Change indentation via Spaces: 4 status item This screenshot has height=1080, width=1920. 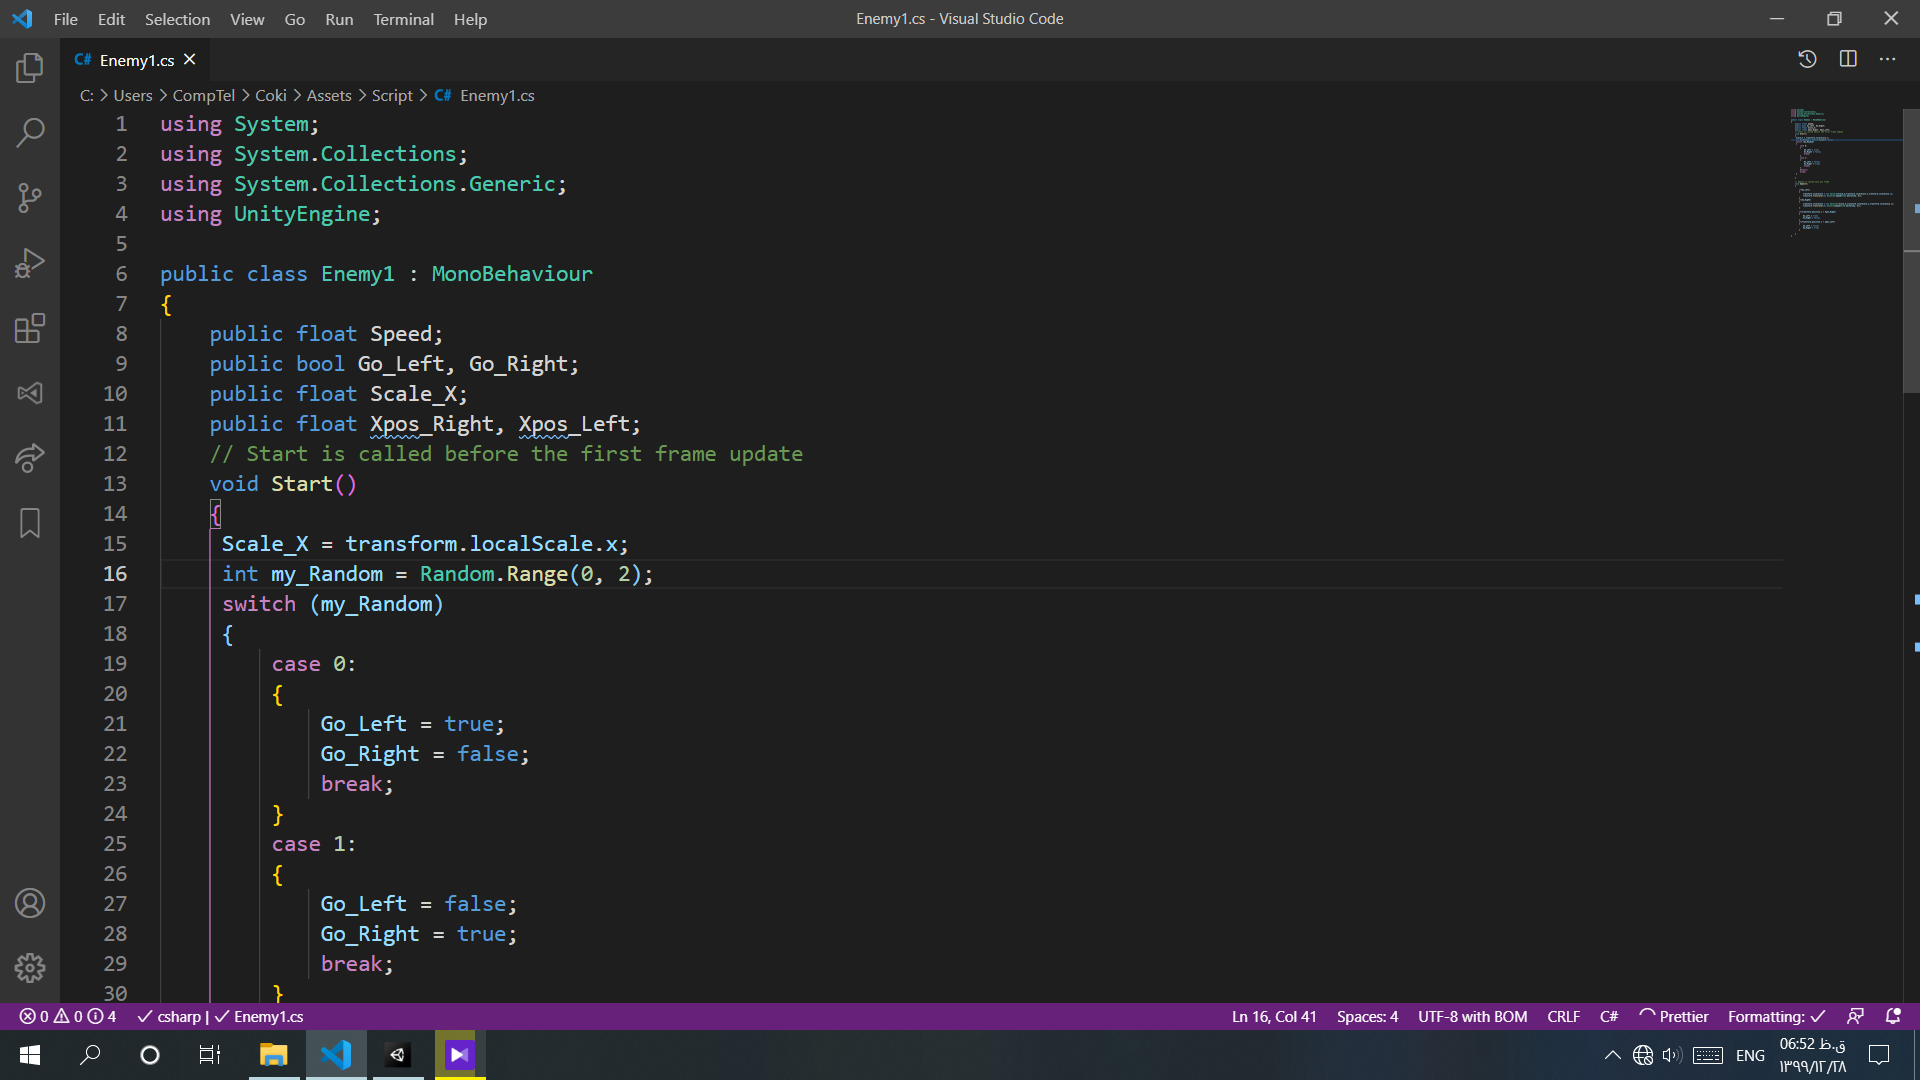(1367, 1016)
